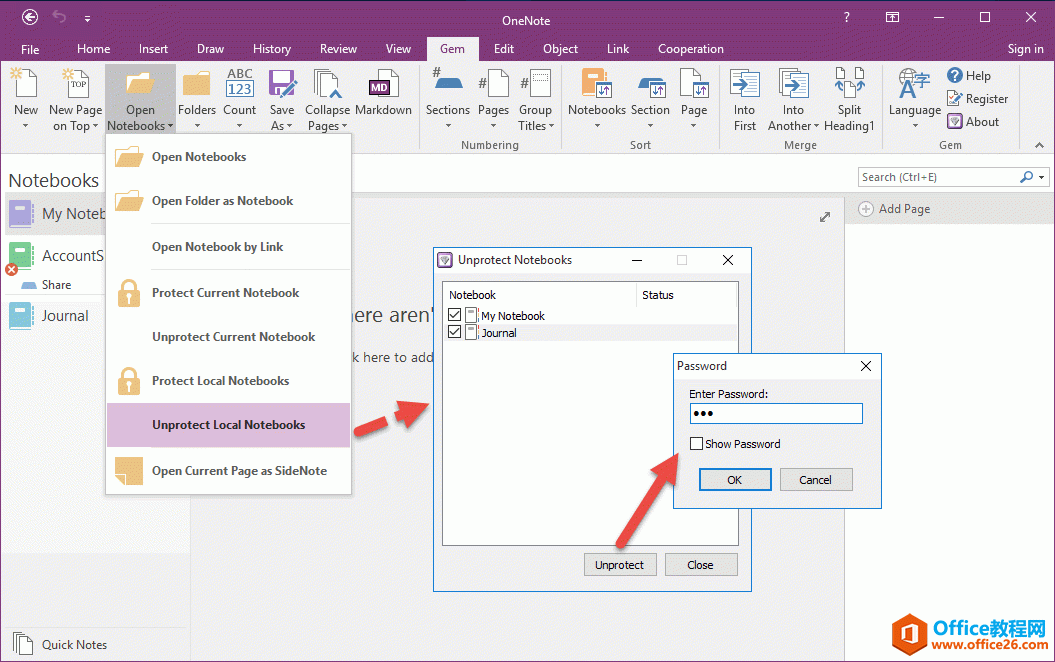Uncheck My Notebook checkbox in dialog

coord(455,315)
